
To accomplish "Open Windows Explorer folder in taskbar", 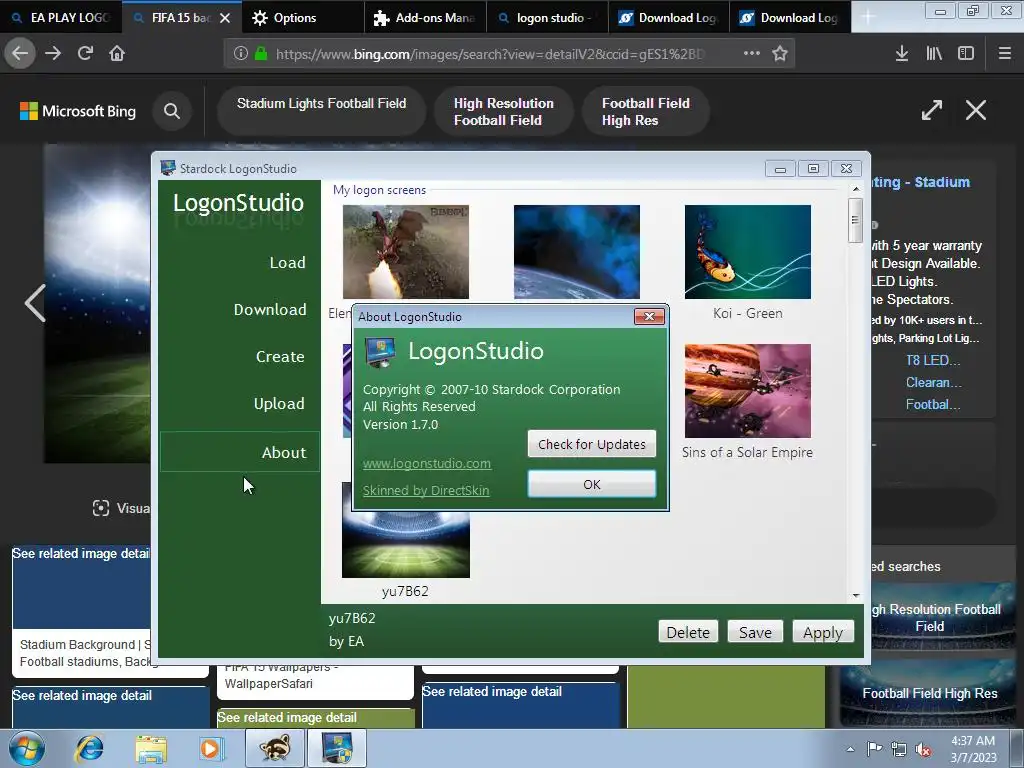I will [151, 748].
